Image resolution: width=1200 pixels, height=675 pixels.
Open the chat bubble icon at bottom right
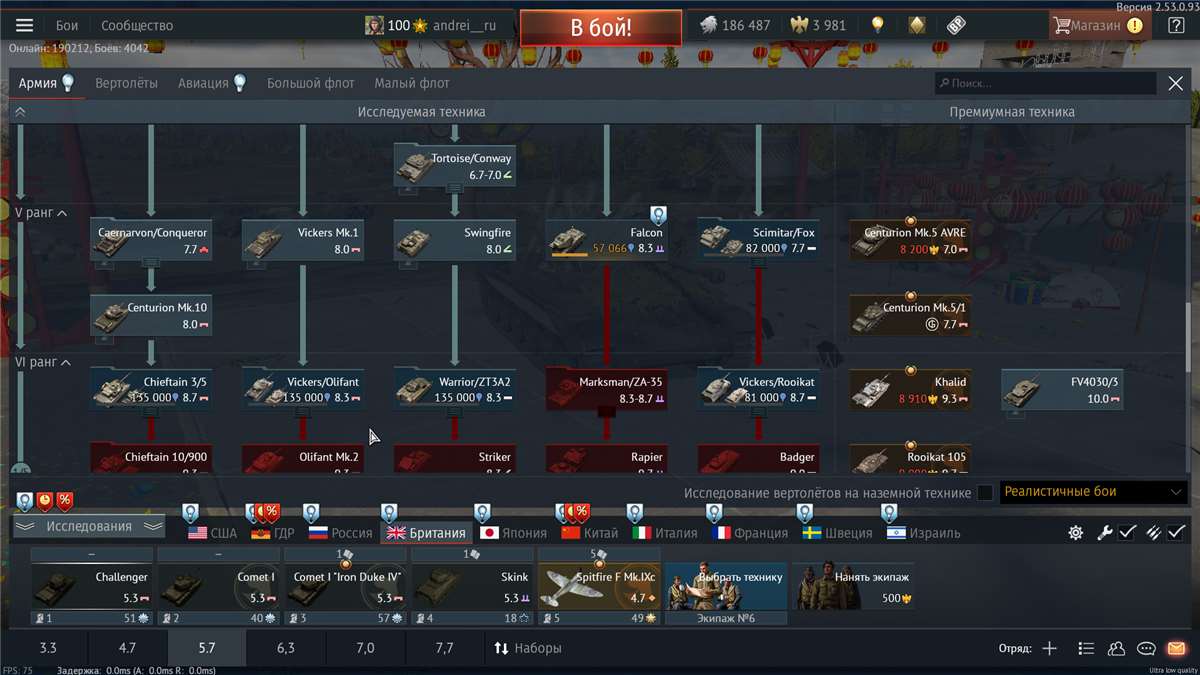pyautogui.click(x=1147, y=648)
